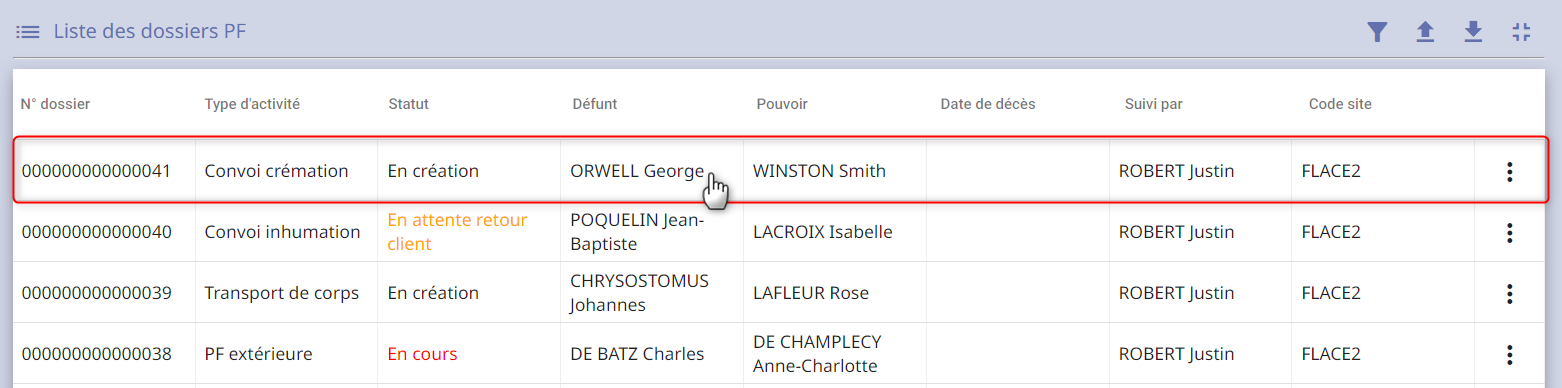Select POQUELIN Jean-Baptiste défunt cell
This screenshot has height=388, width=1562.
coord(652,232)
